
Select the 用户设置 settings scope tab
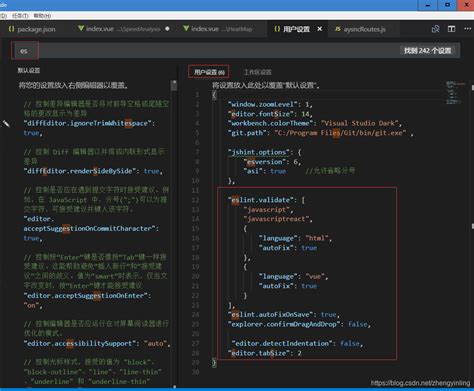pyautogui.click(x=209, y=72)
